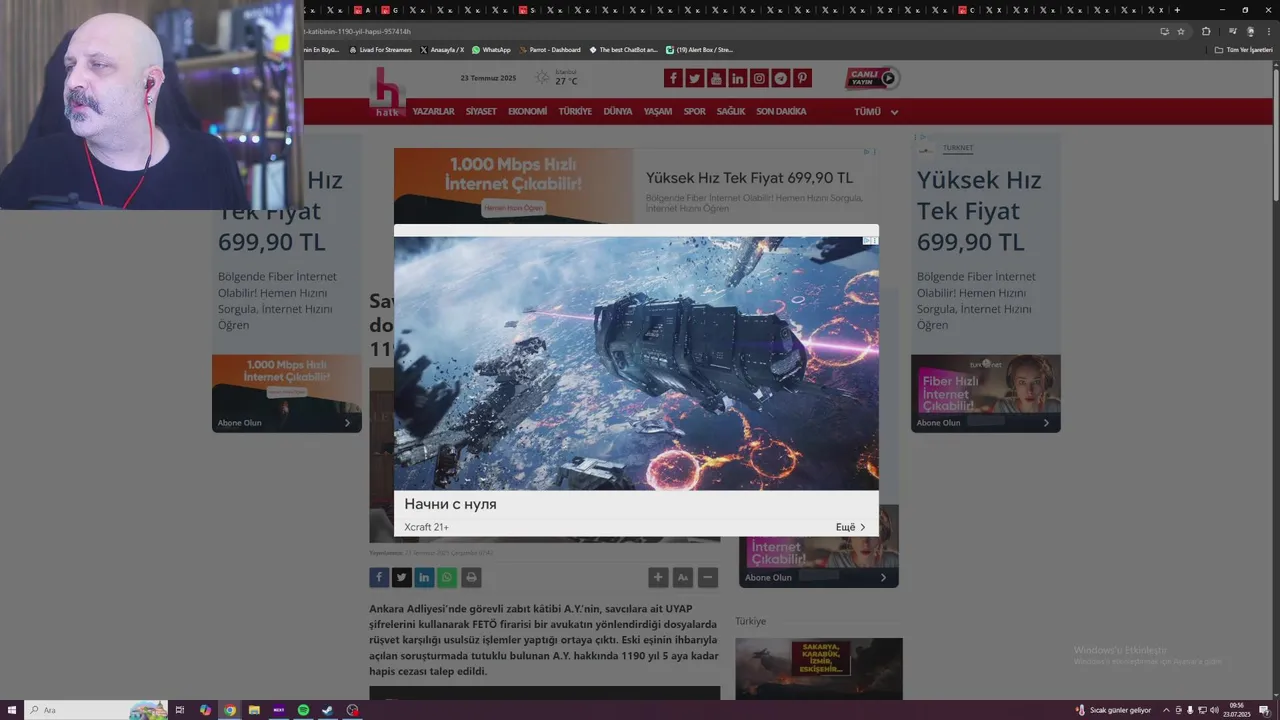
Task: Open the SON DAKİKA section
Action: (x=781, y=112)
